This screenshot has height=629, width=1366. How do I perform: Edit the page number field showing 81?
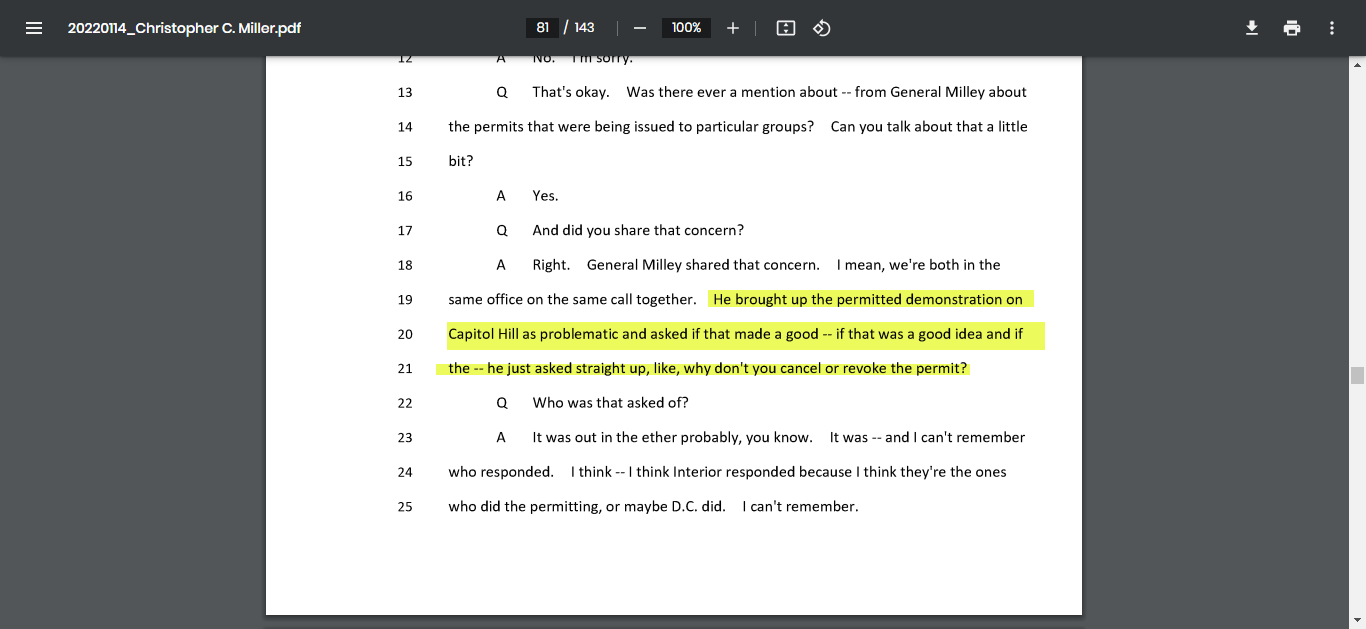(x=542, y=28)
